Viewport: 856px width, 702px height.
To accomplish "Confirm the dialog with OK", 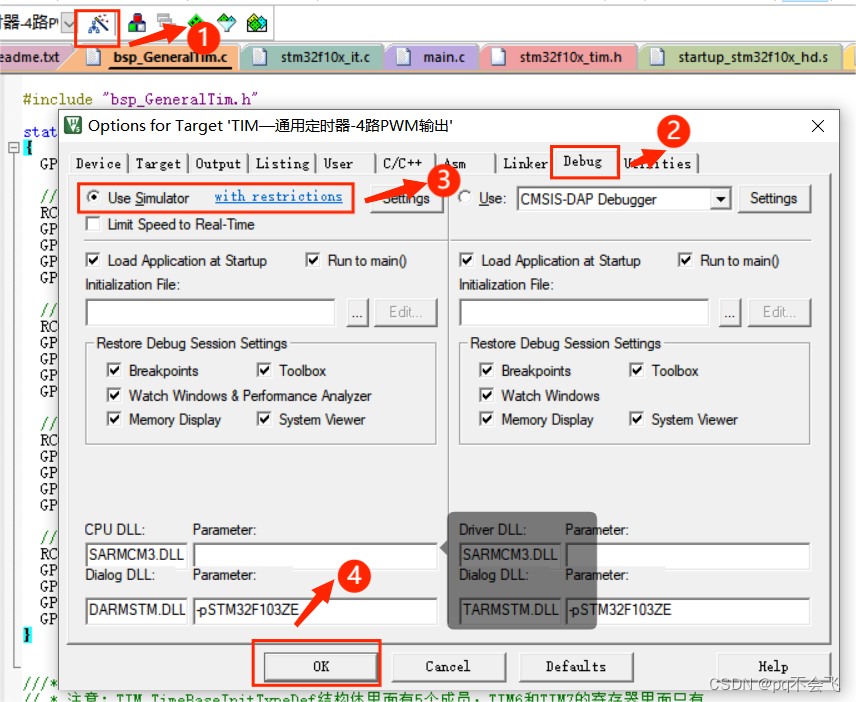I will click(x=320, y=667).
